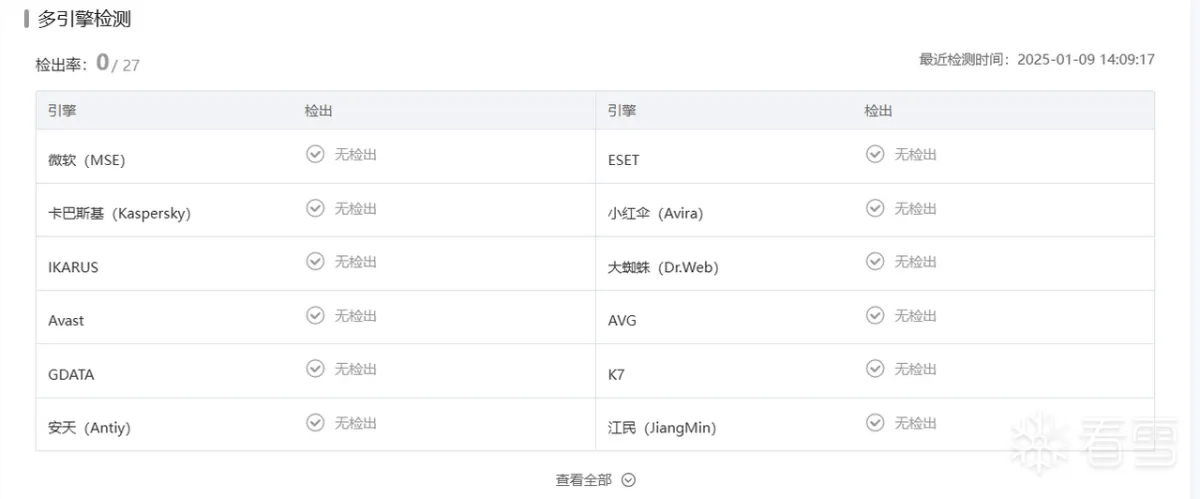The image size is (1200, 499).
Task: Click the IKARUS row's check-circle icon
Action: [x=315, y=261]
